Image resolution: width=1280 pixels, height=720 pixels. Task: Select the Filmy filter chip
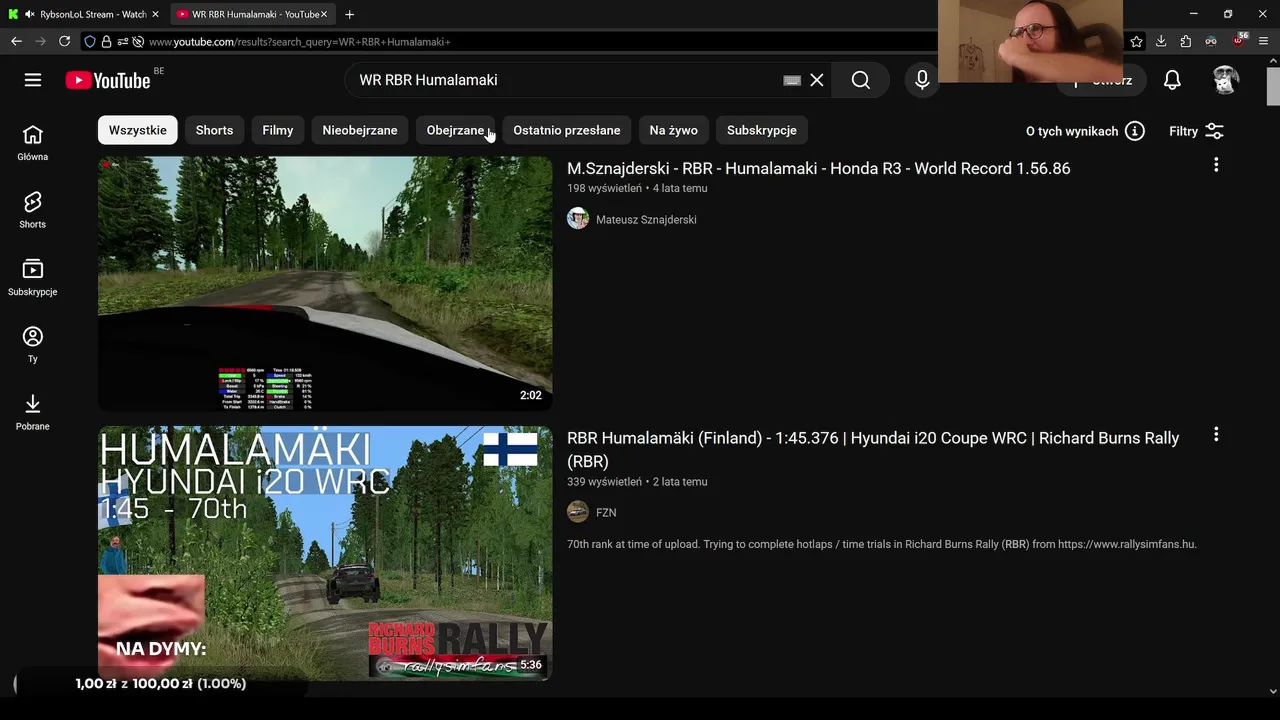(278, 130)
